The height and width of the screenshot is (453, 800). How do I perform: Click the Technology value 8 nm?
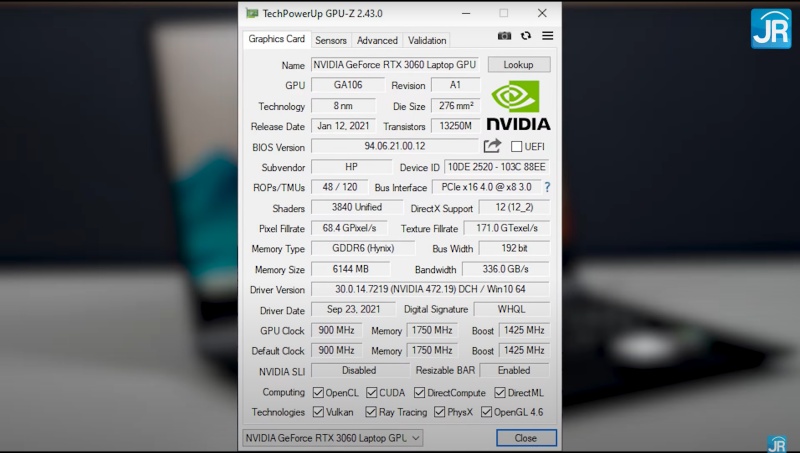[343, 106]
